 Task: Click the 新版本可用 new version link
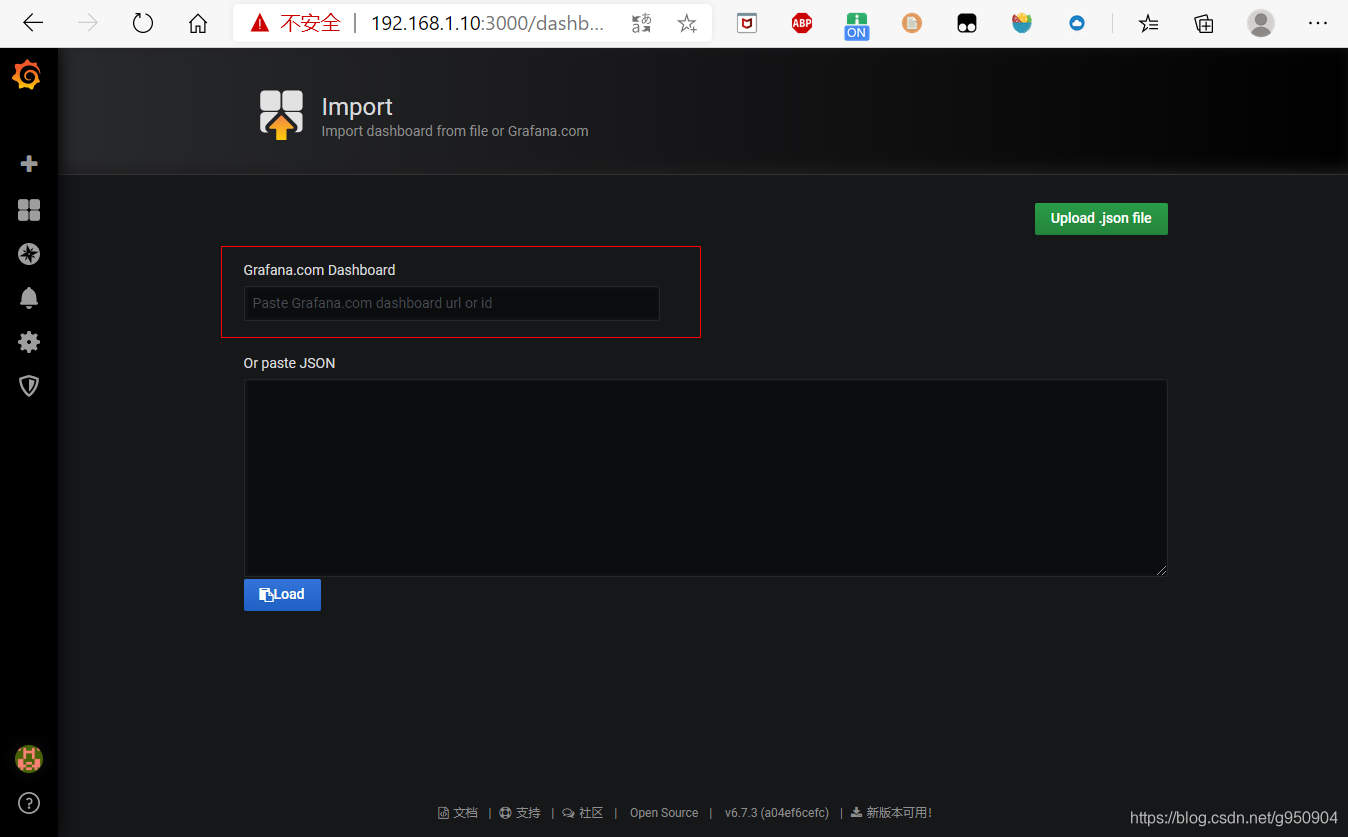pyautogui.click(x=891, y=813)
